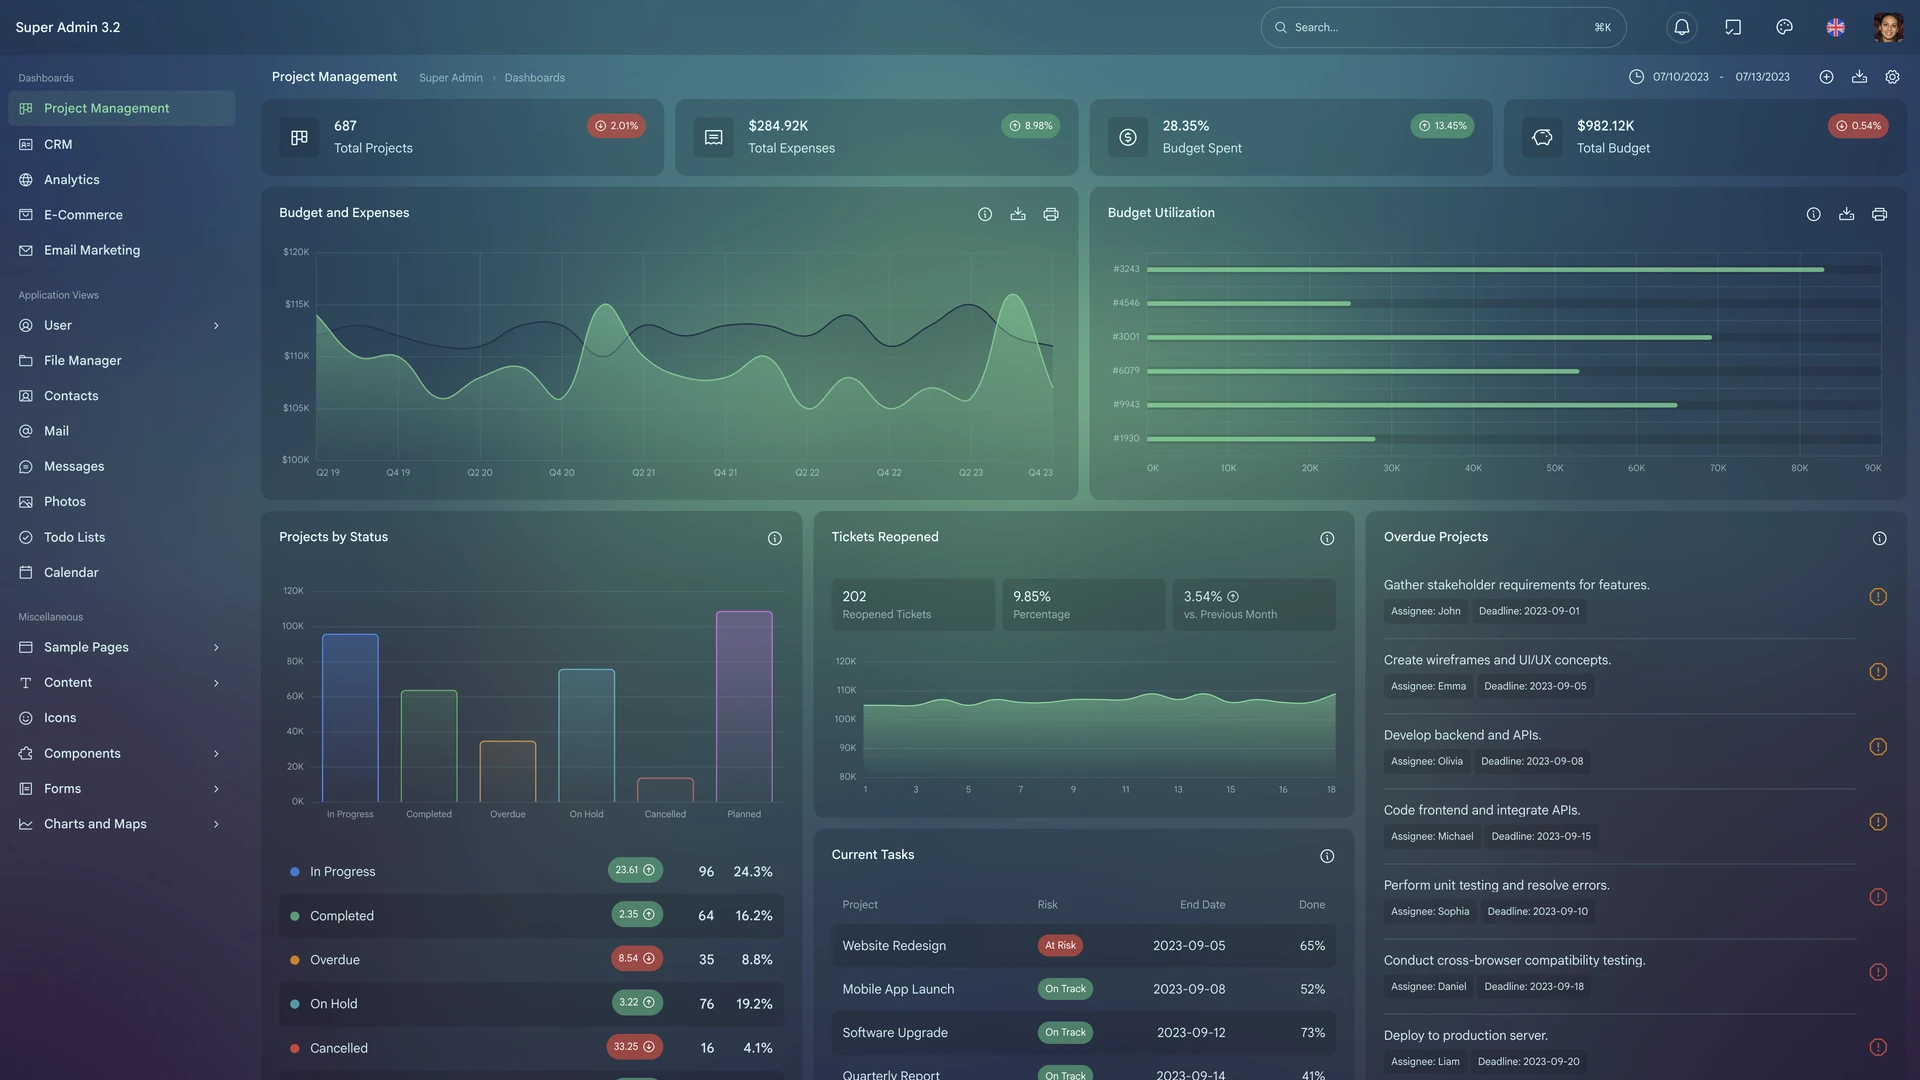Click alert icon for Deploy to production server
This screenshot has height=1080, width=1920.
(x=1878, y=1047)
